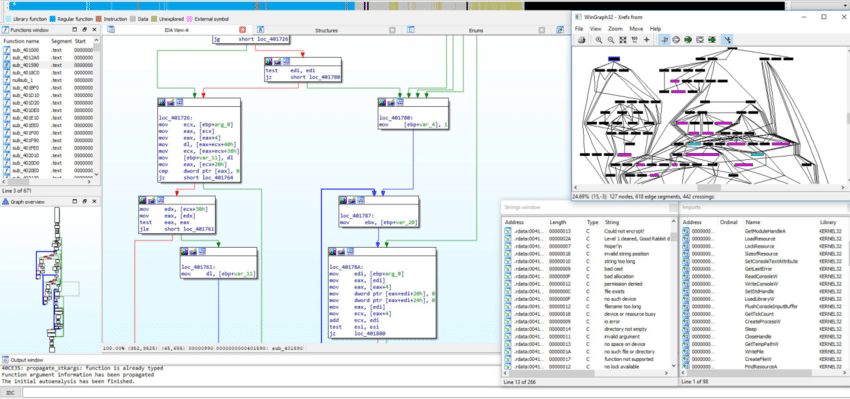Select the GetTickCount import row

pos(764,314)
